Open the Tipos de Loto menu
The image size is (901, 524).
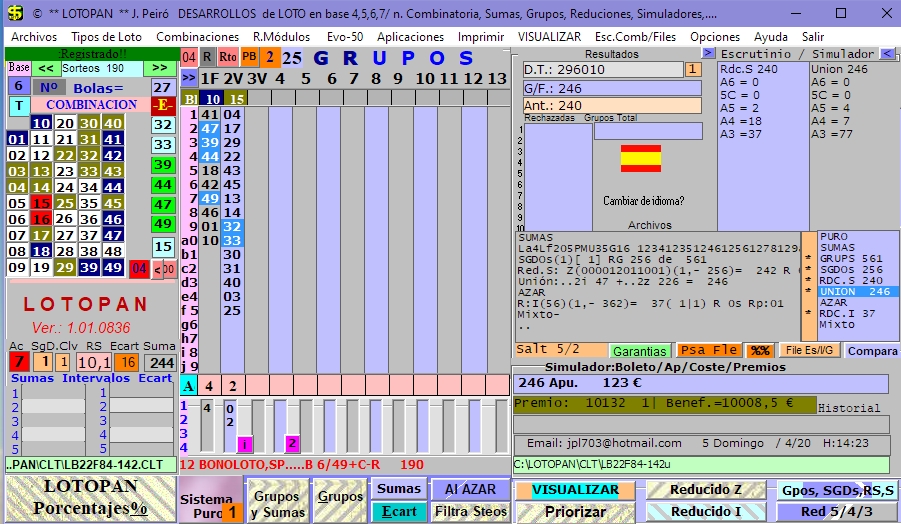pyautogui.click(x=106, y=37)
